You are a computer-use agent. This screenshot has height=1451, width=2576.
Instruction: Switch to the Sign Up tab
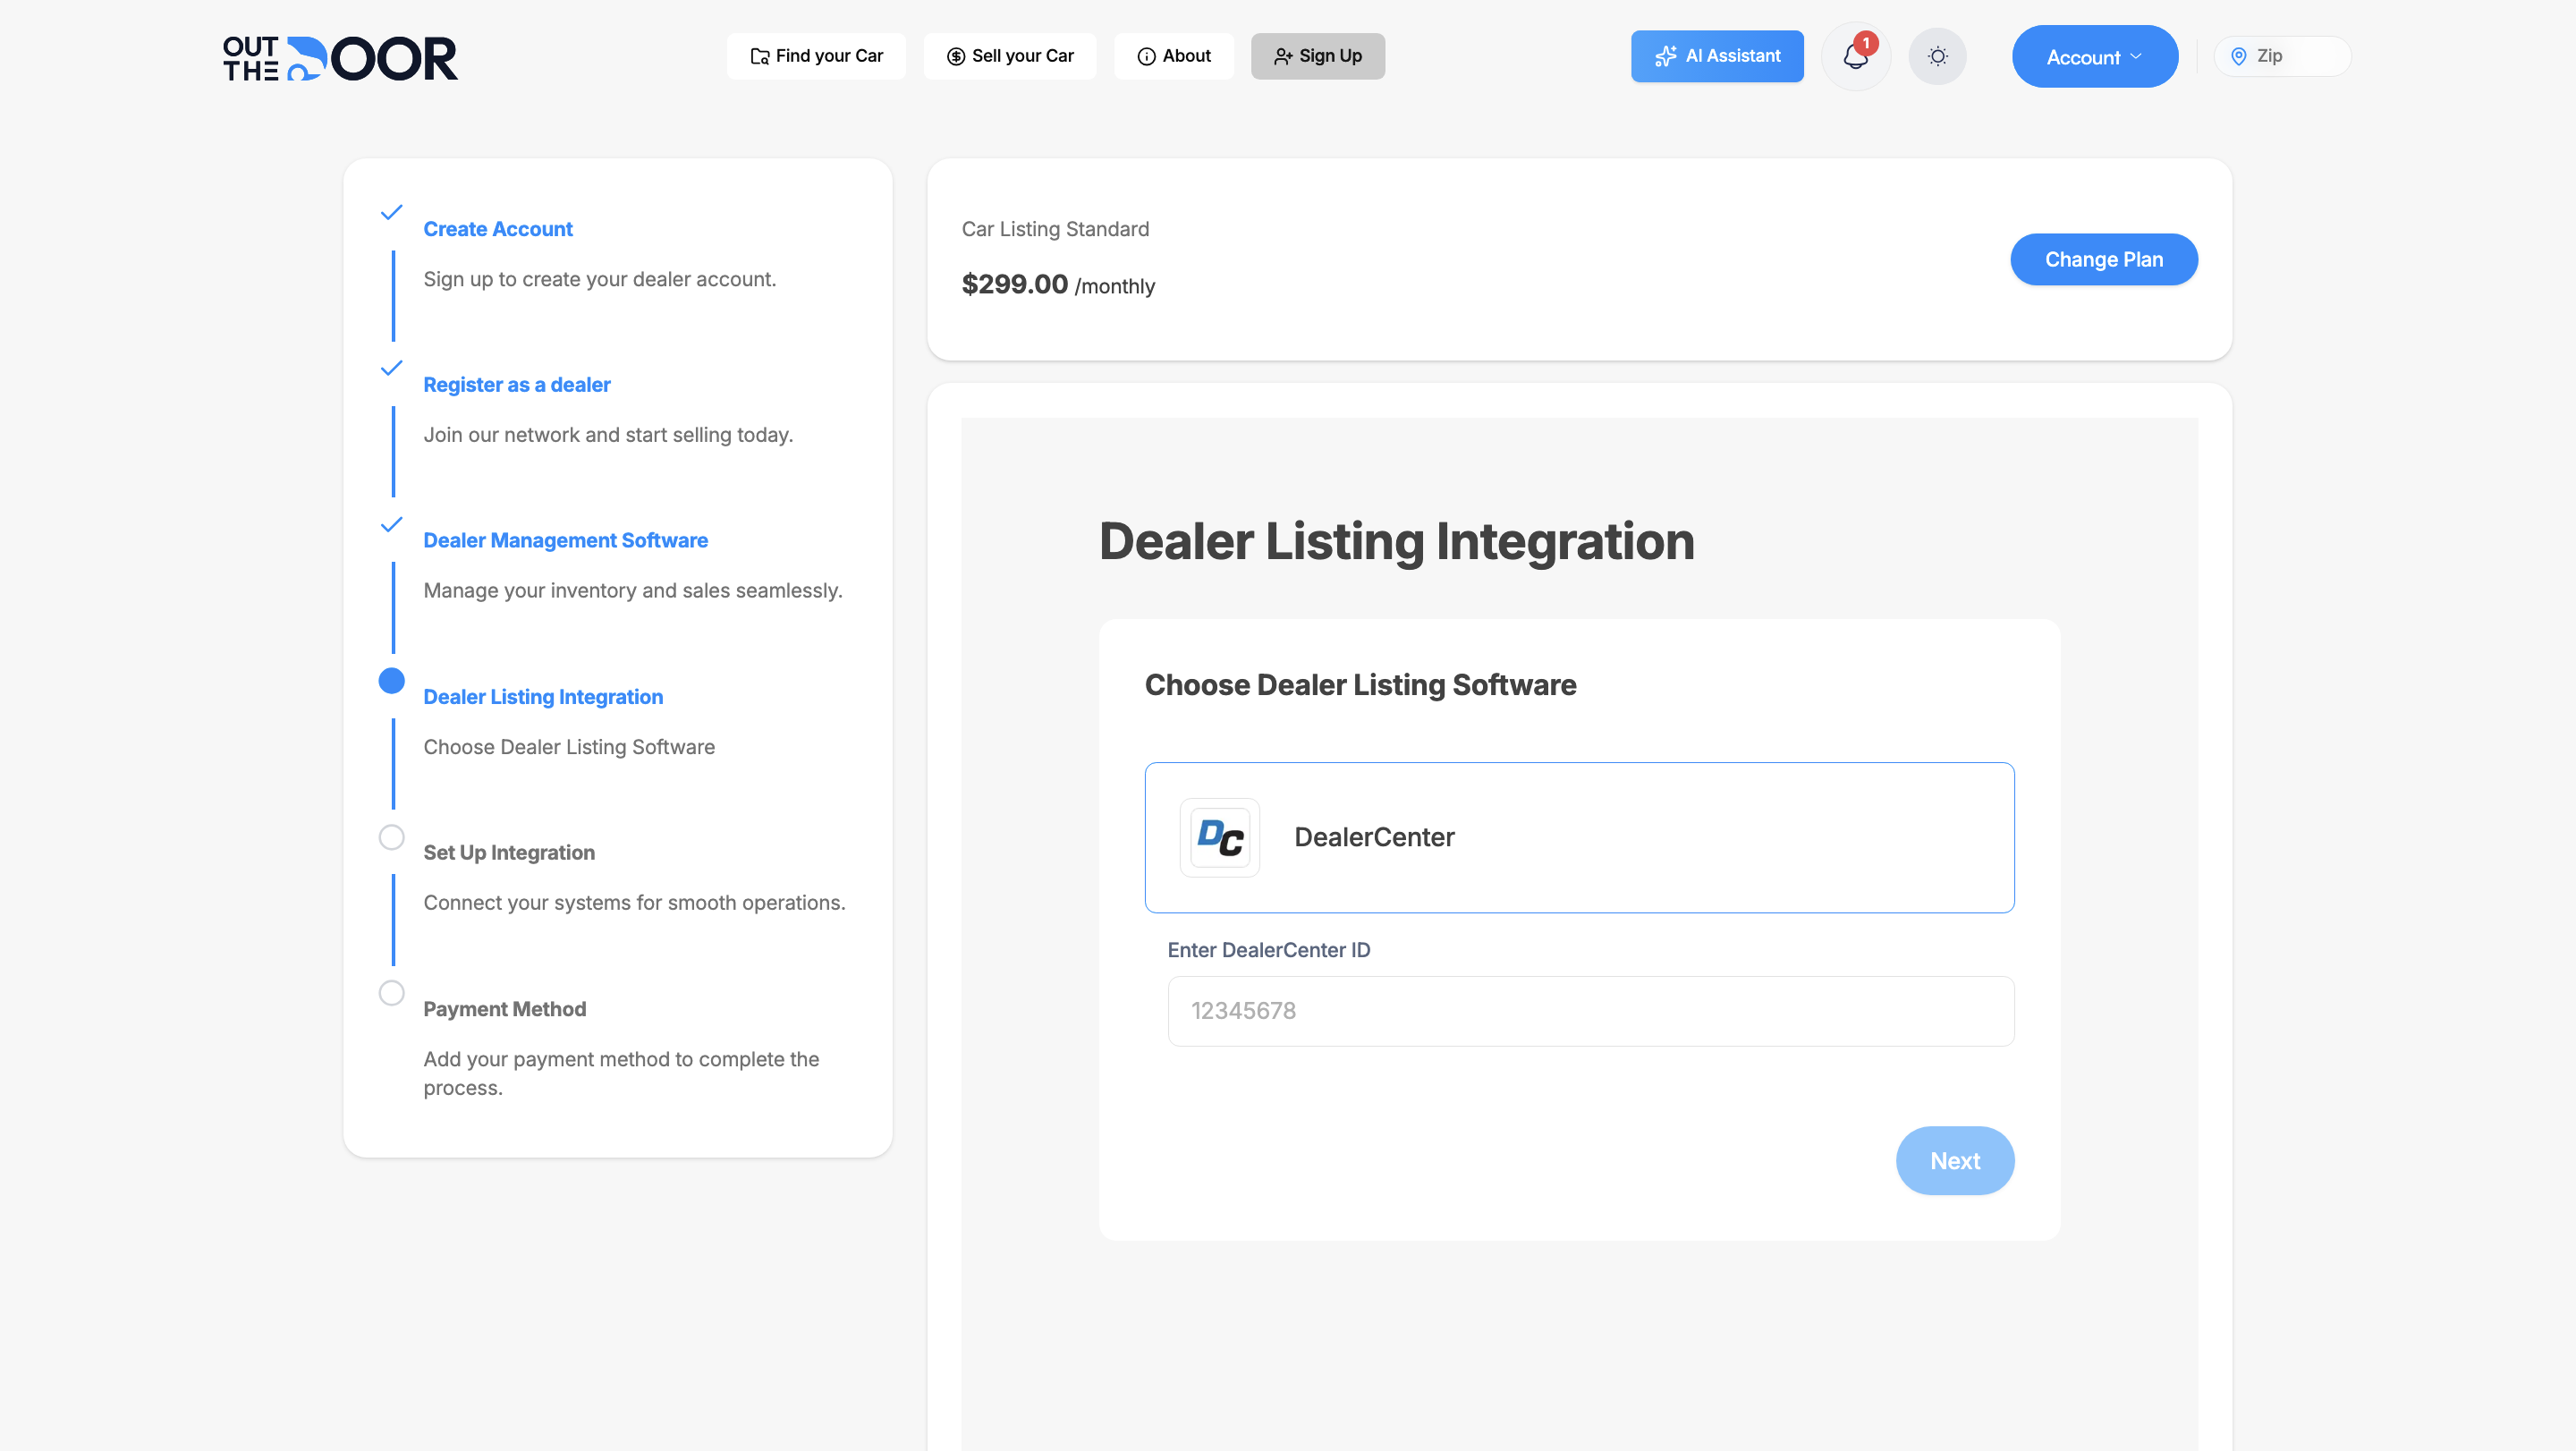[x=1318, y=56]
